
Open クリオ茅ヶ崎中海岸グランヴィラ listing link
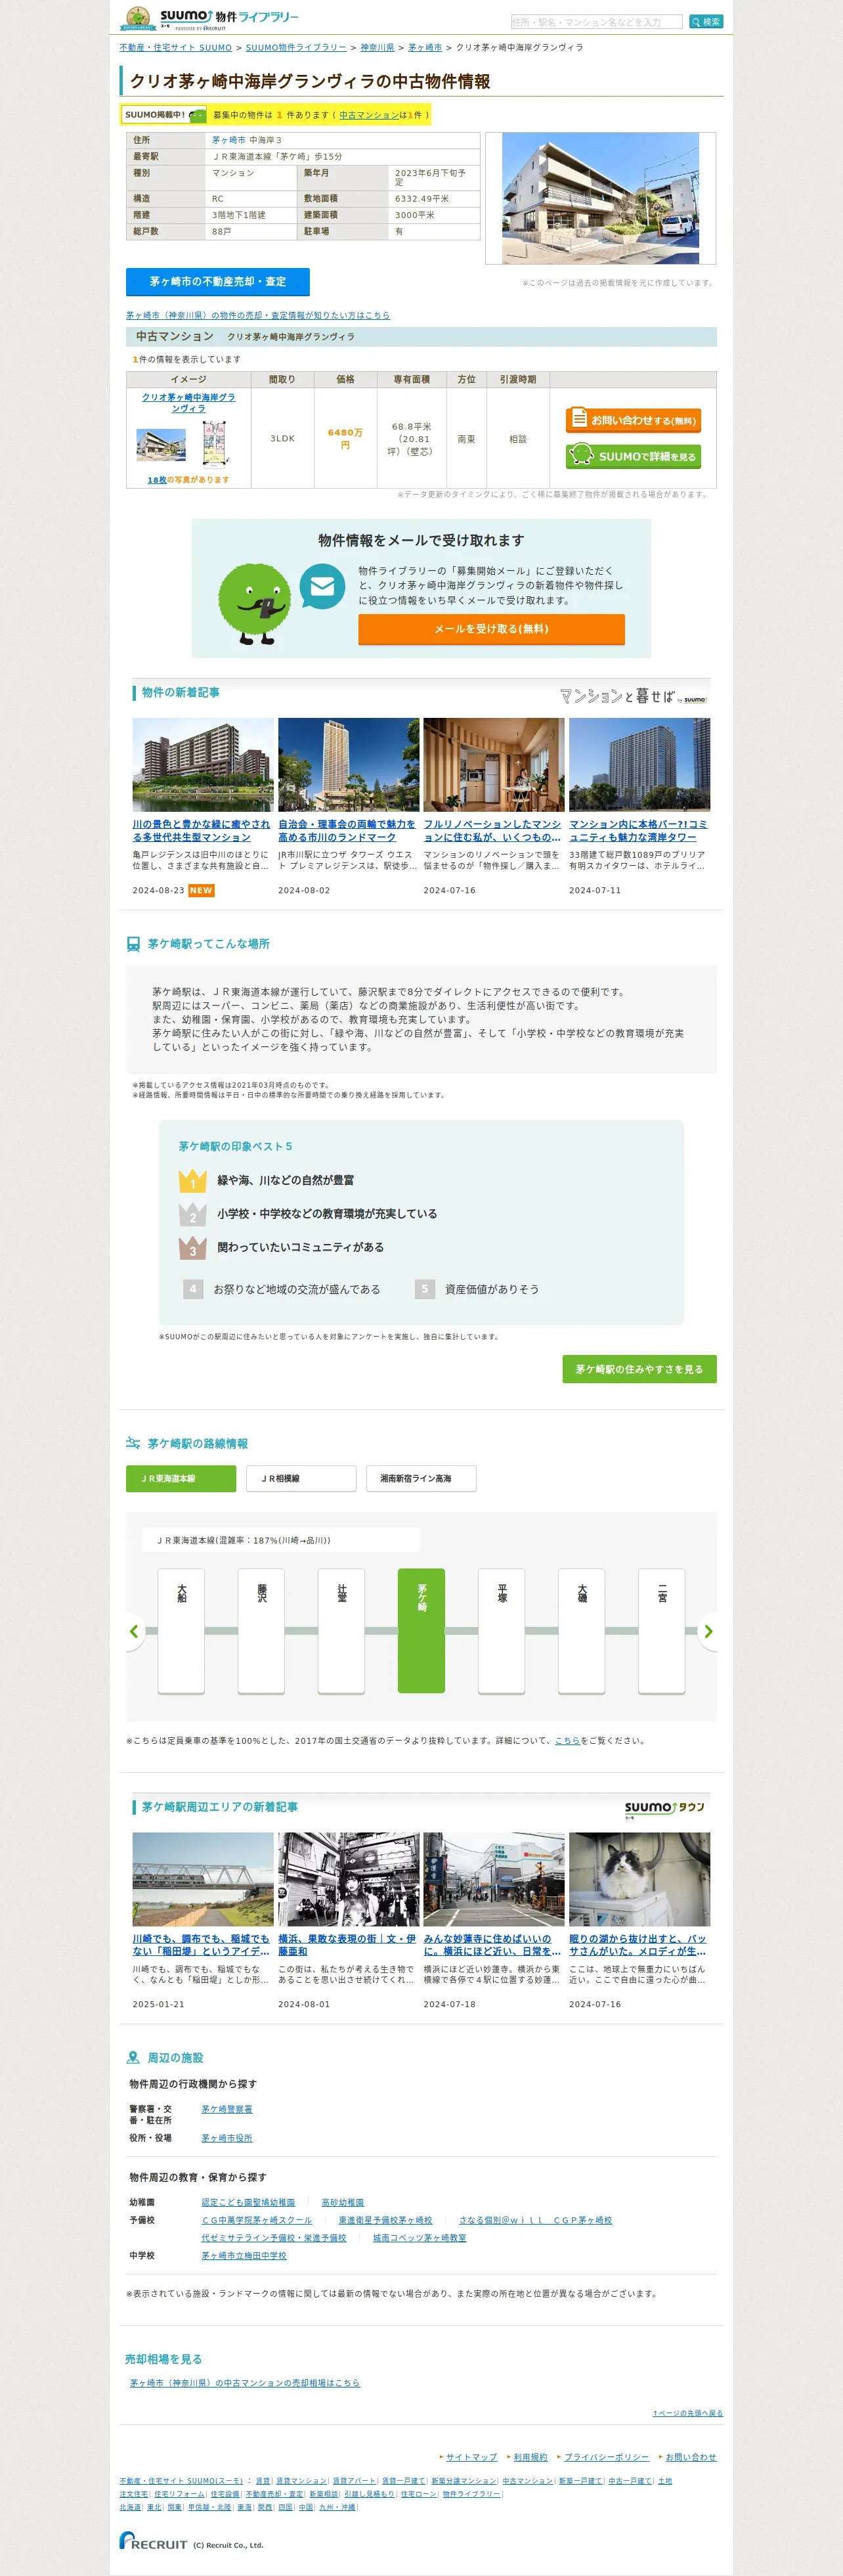(x=188, y=402)
